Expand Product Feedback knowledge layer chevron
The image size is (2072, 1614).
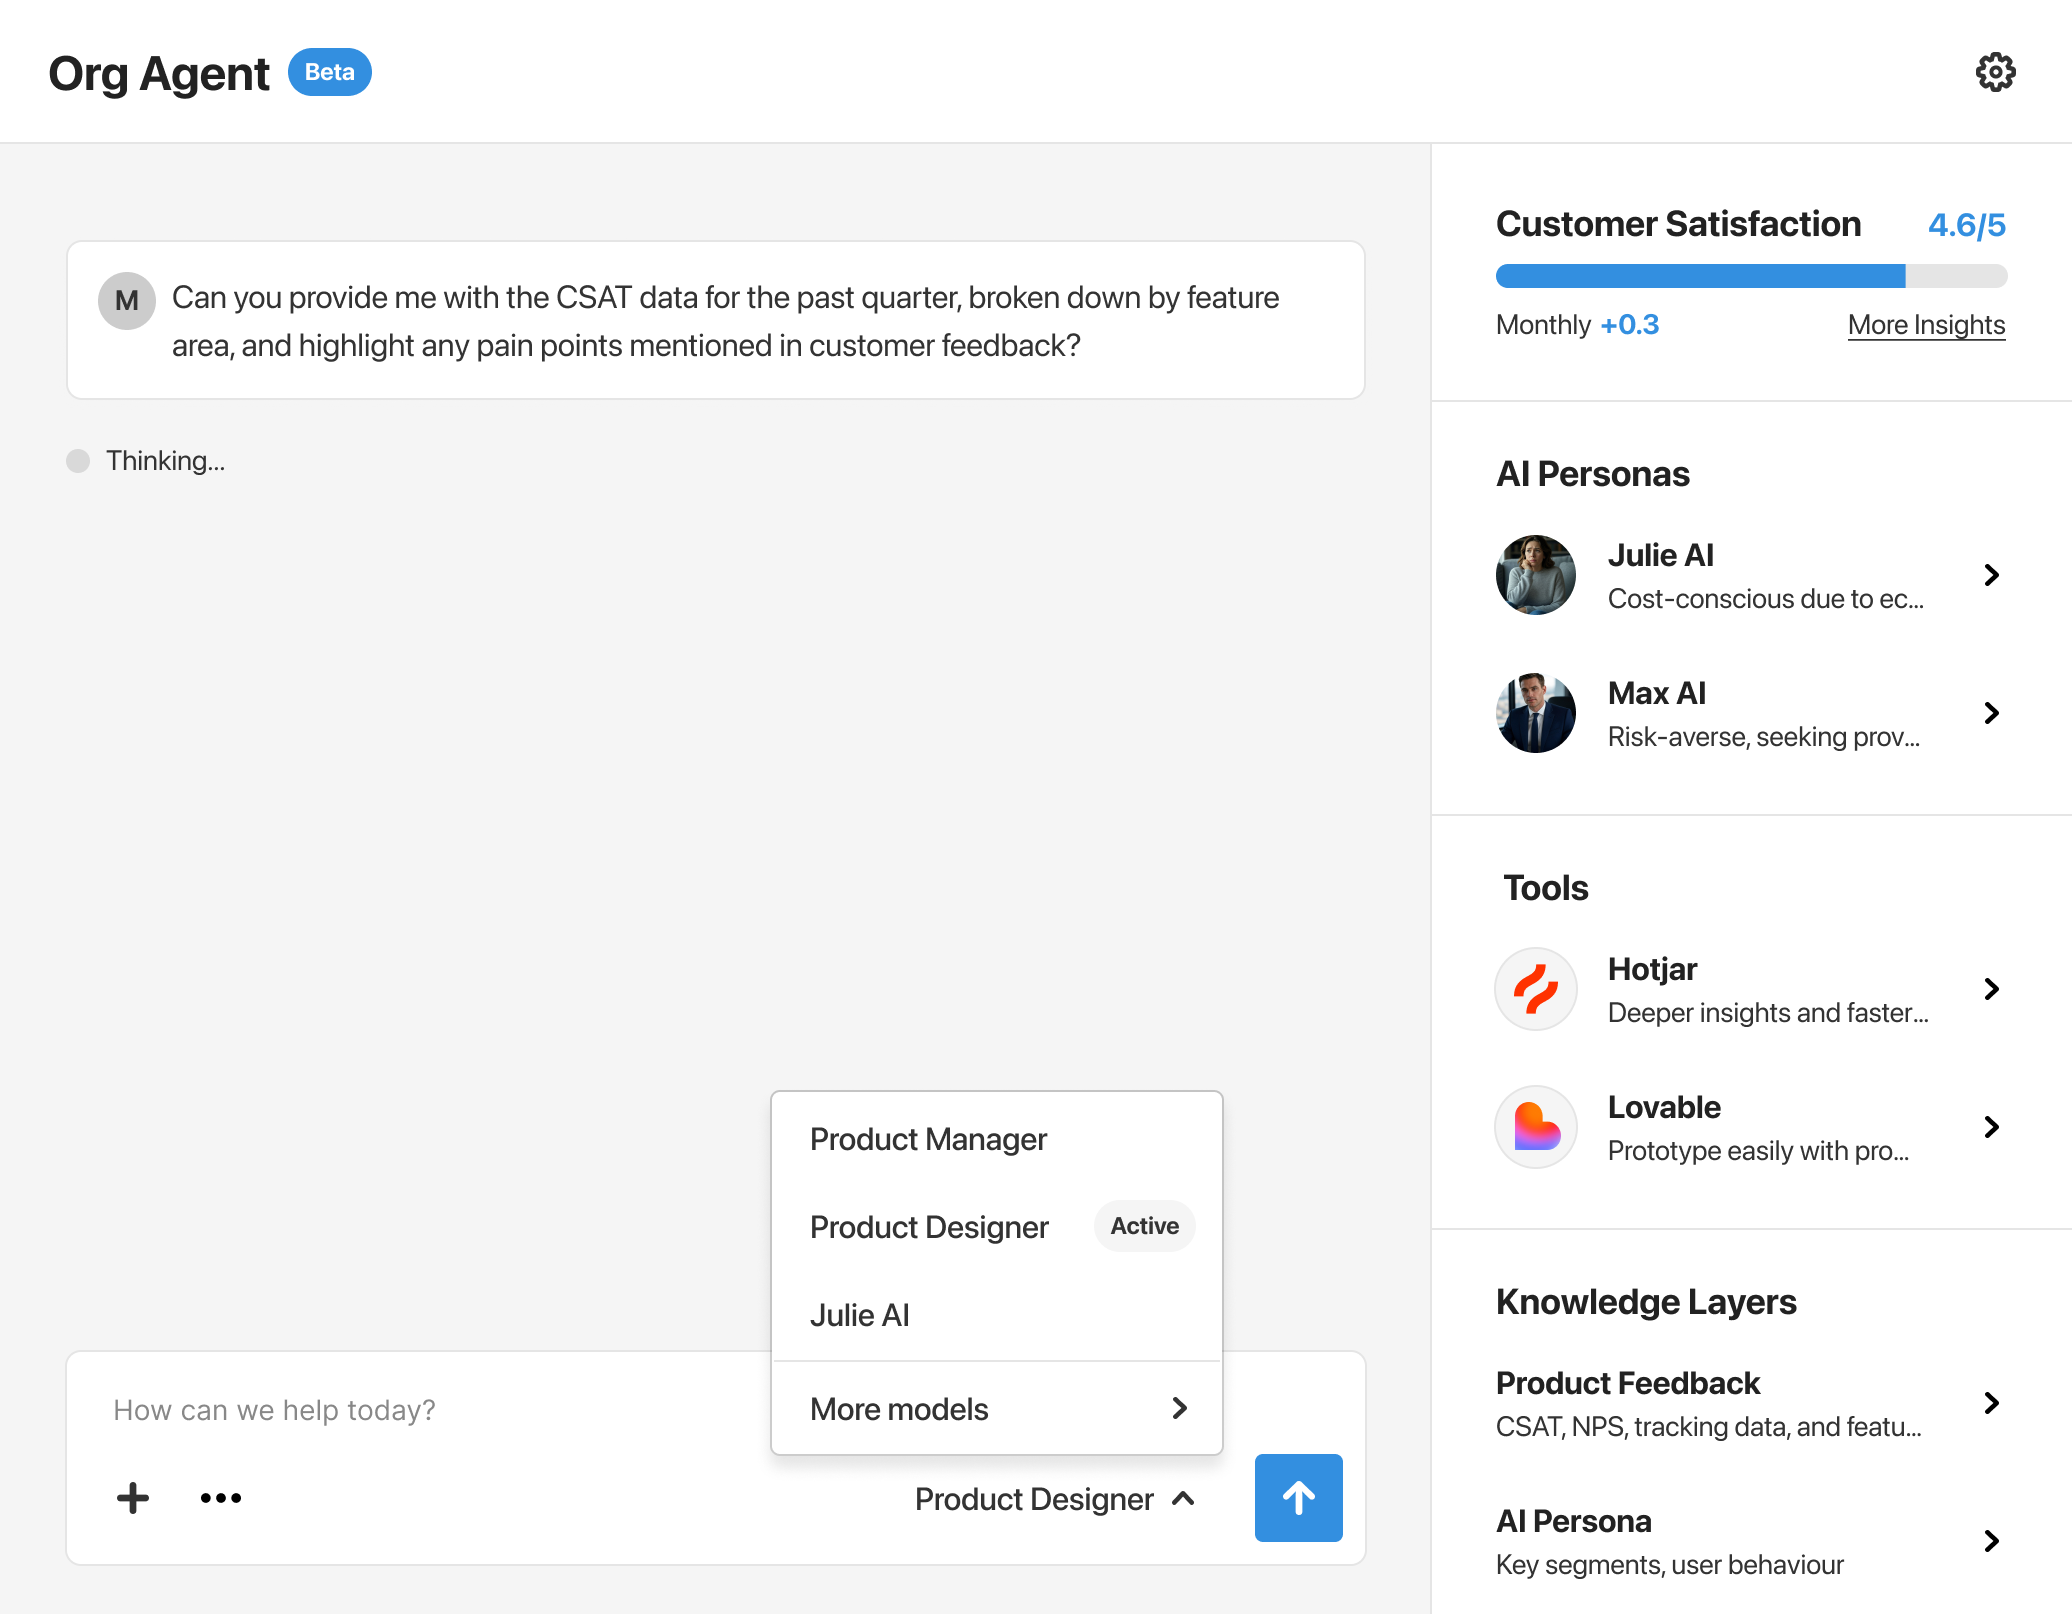coord(1991,1403)
